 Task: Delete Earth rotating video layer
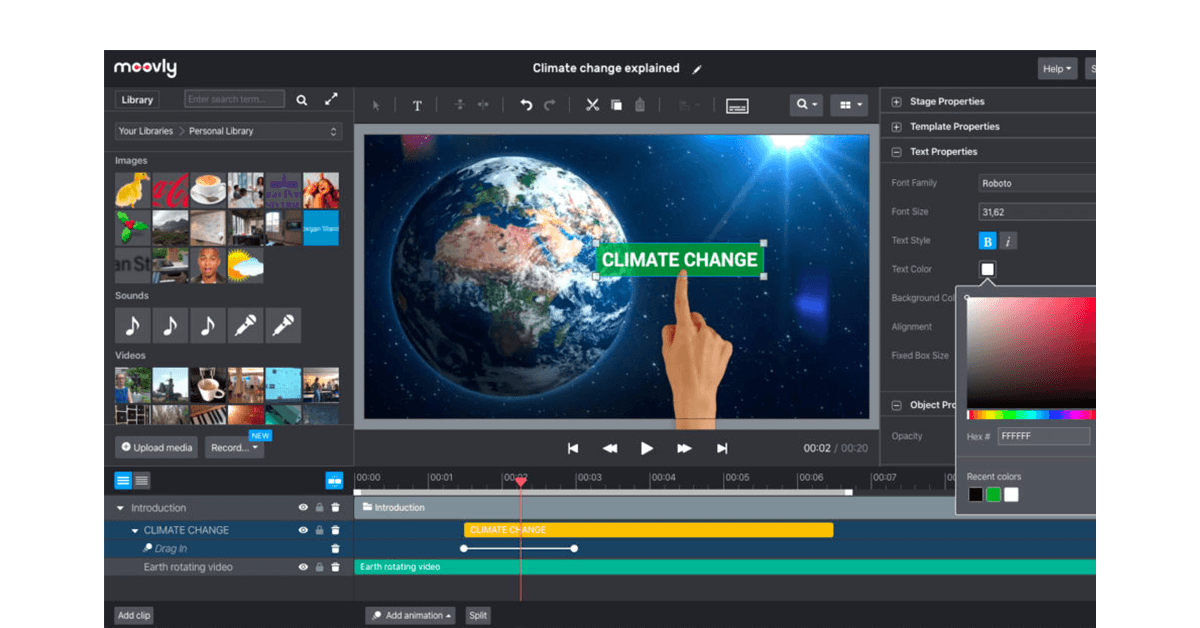(335, 567)
